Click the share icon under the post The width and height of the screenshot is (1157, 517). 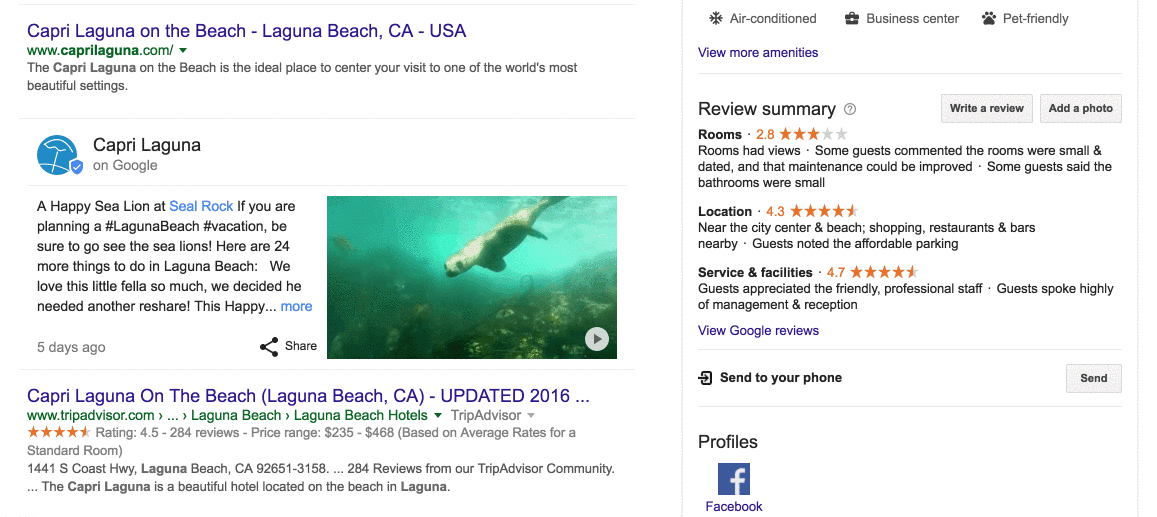[x=269, y=347]
